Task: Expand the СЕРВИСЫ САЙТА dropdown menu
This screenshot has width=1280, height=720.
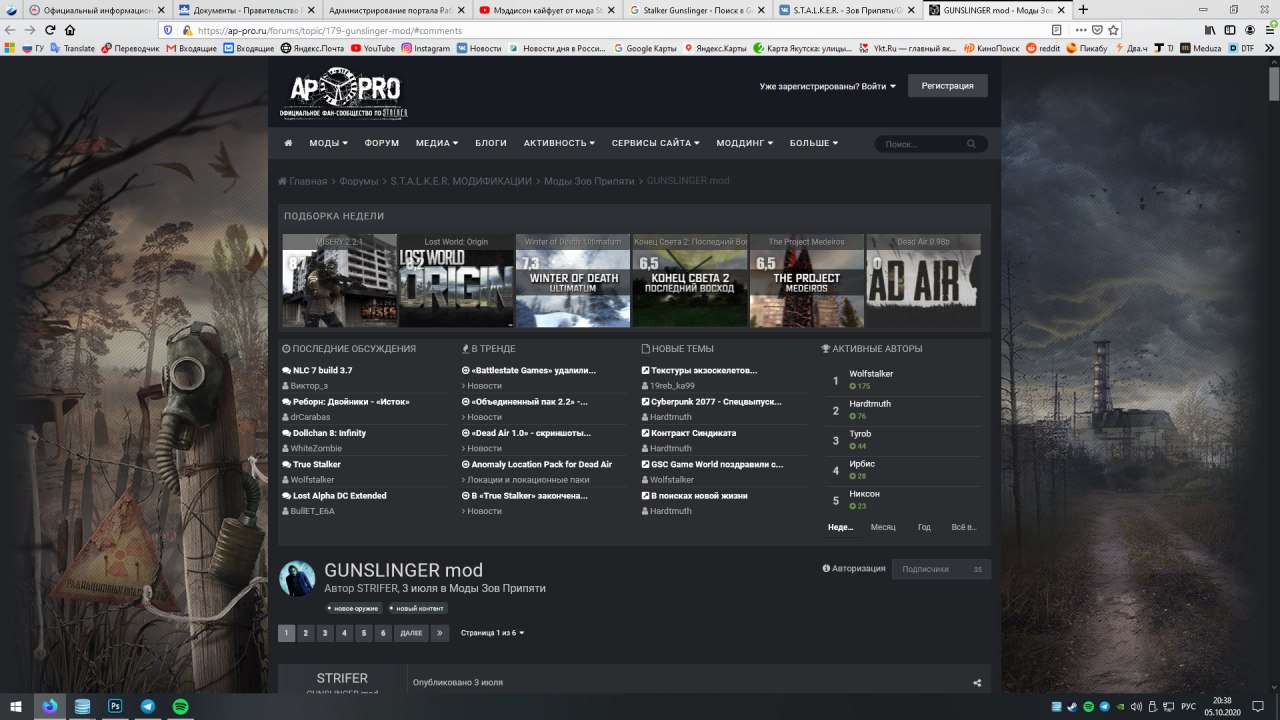Action: pyautogui.click(x=656, y=143)
